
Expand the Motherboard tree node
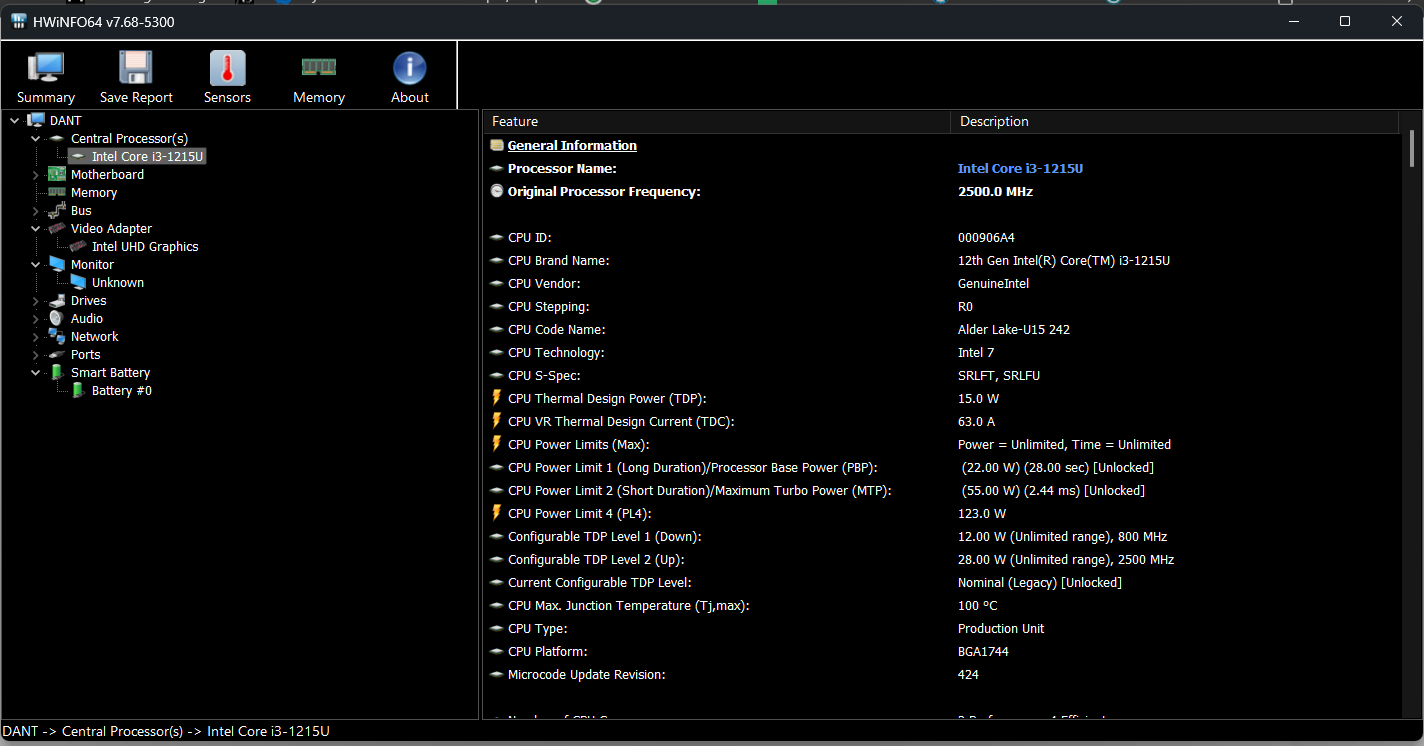[36, 175]
